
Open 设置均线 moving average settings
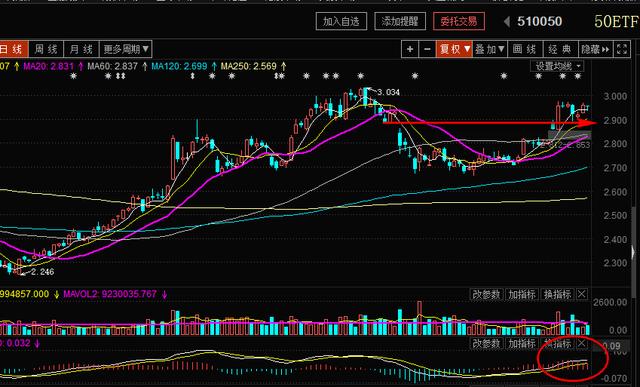[557, 66]
